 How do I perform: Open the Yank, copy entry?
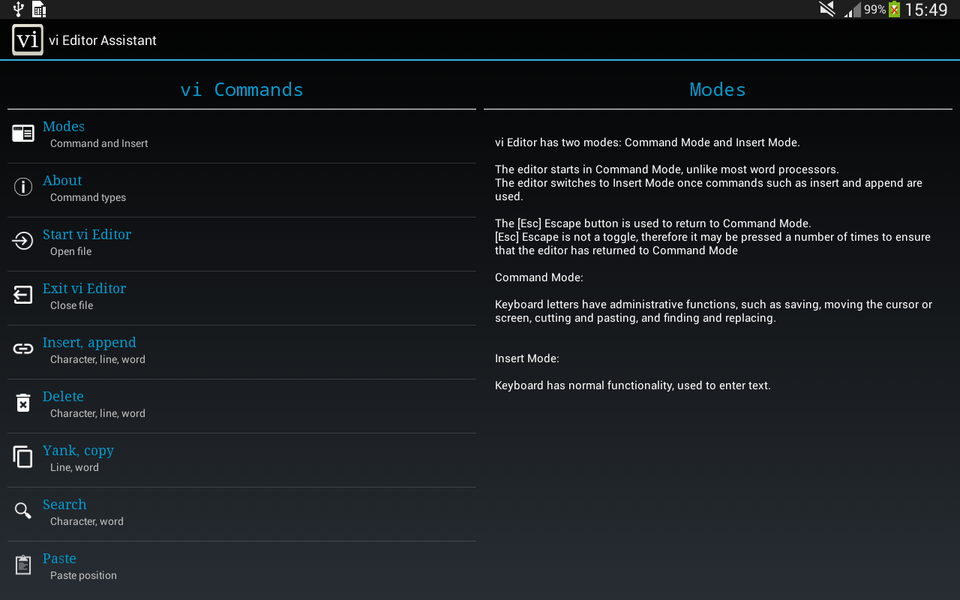pyautogui.click(x=241, y=460)
